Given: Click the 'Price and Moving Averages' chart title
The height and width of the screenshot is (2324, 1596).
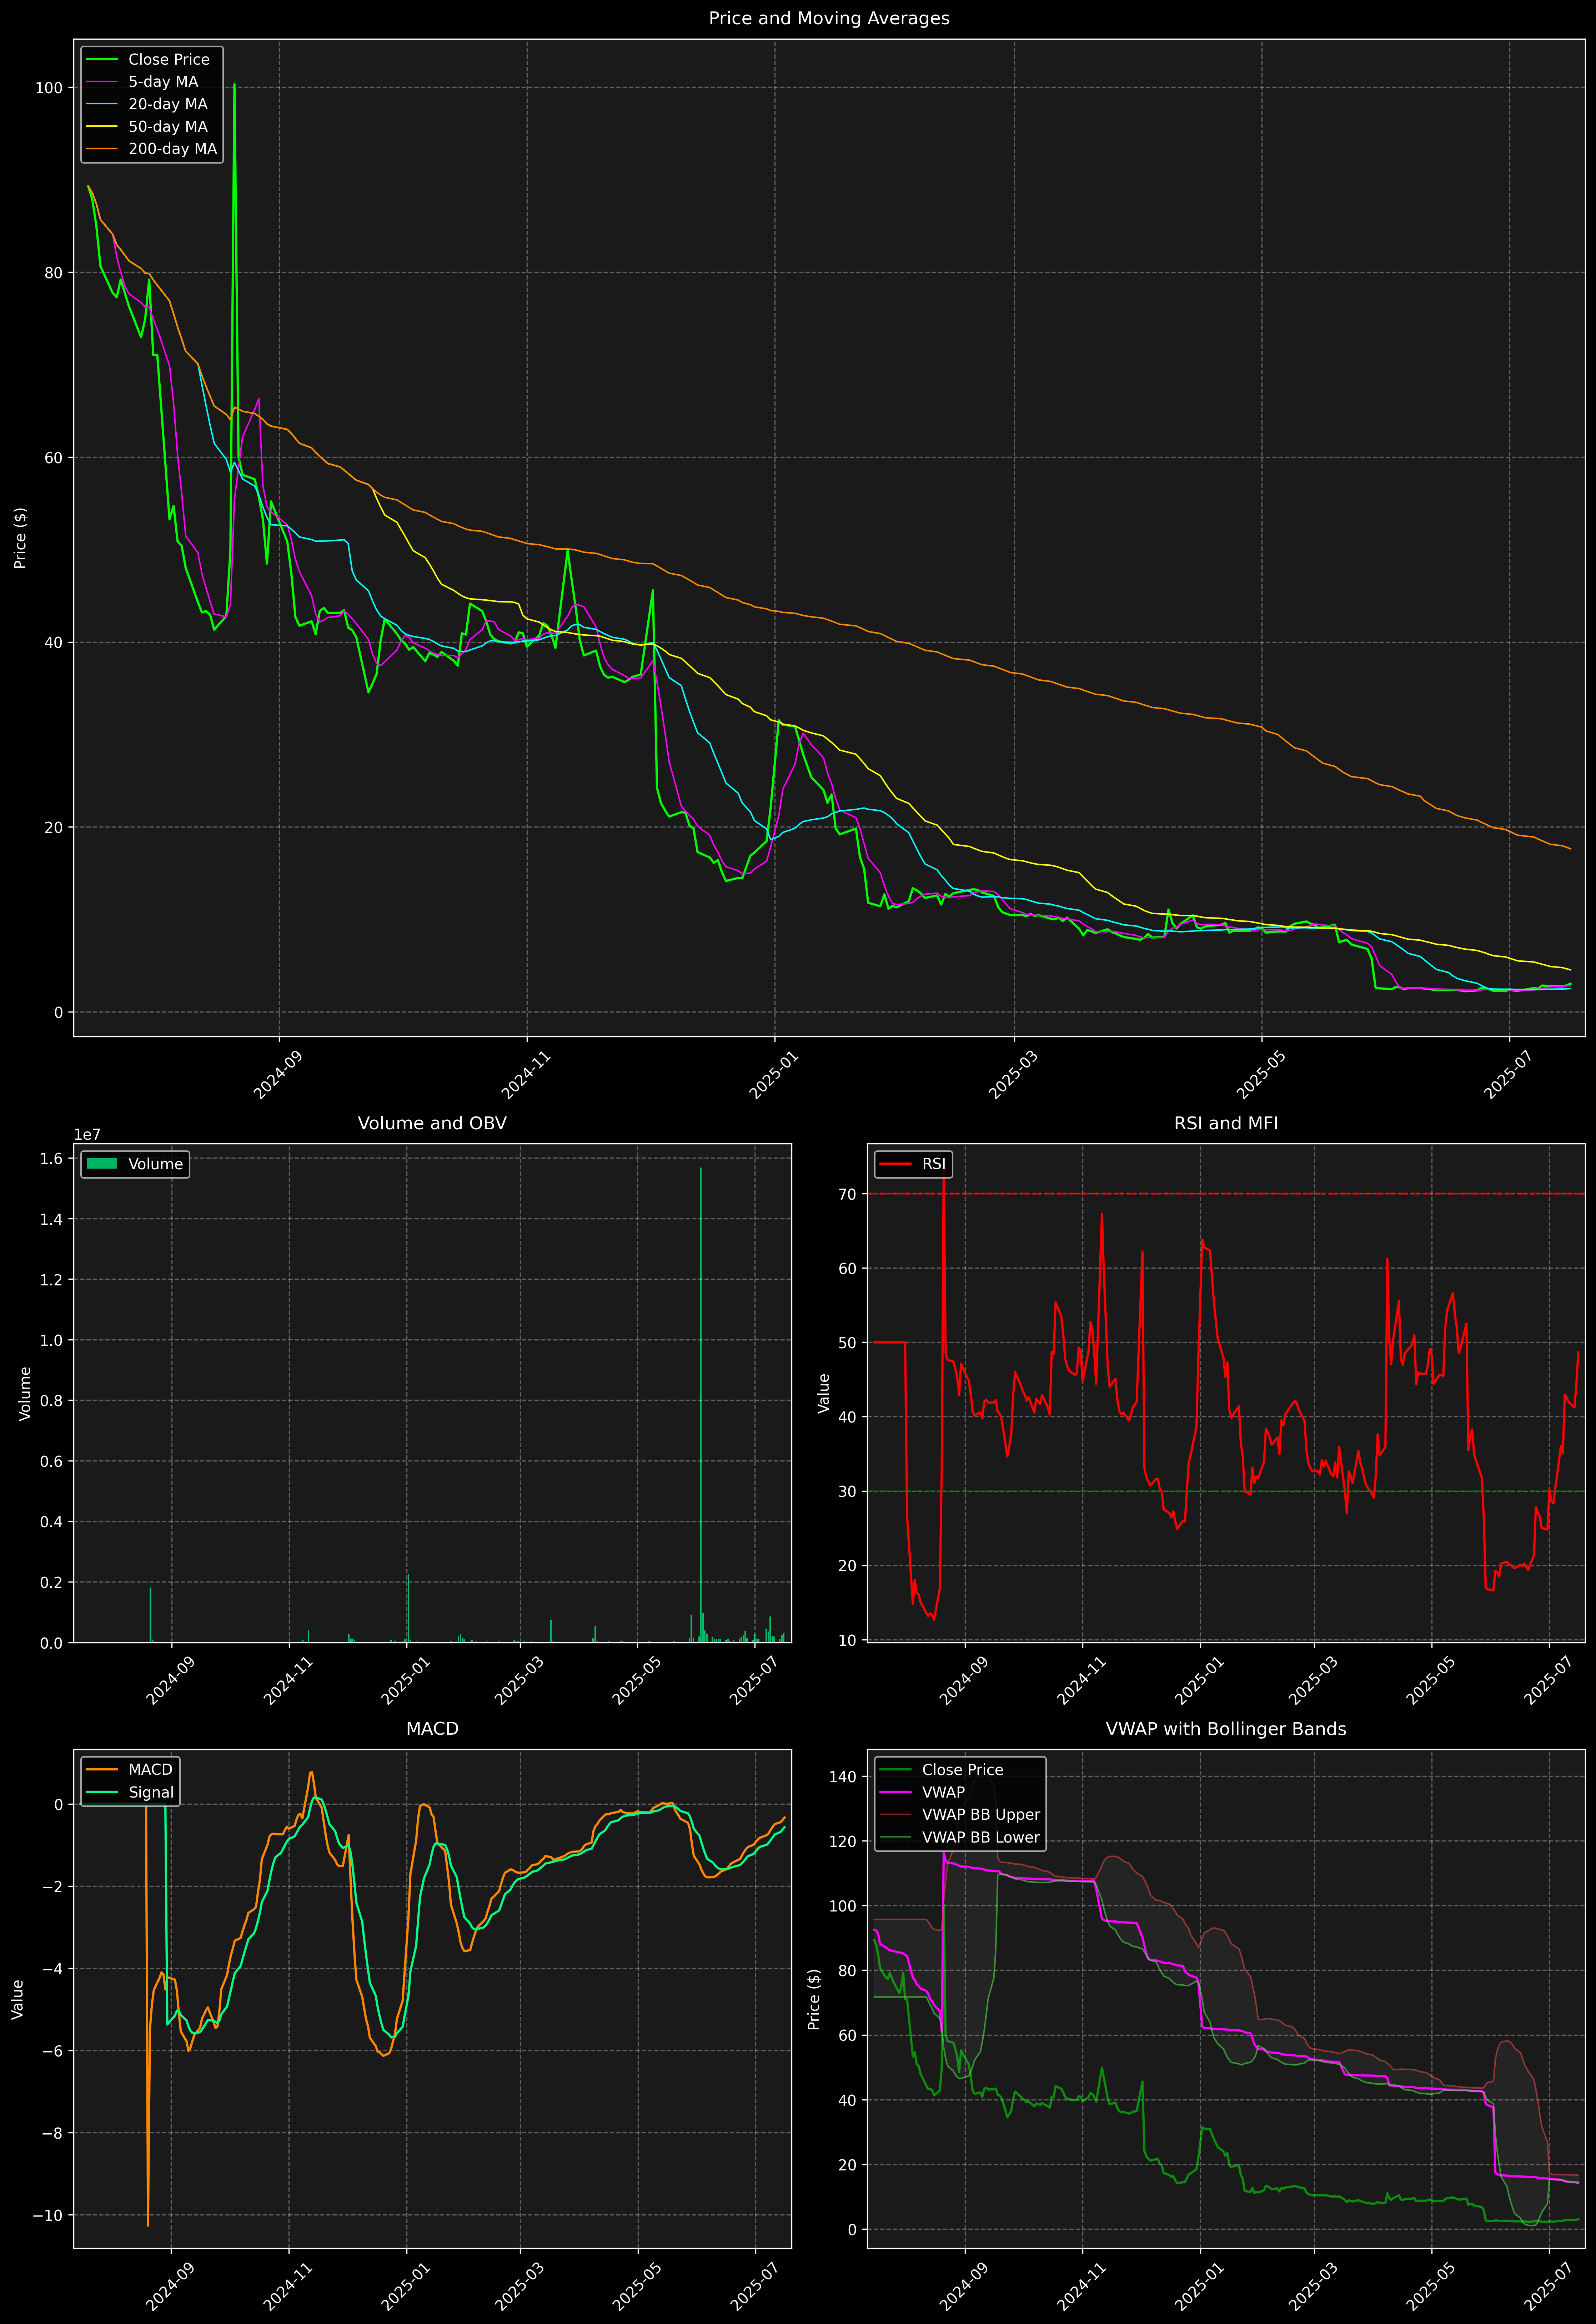Looking at the screenshot, I should click(x=829, y=18).
